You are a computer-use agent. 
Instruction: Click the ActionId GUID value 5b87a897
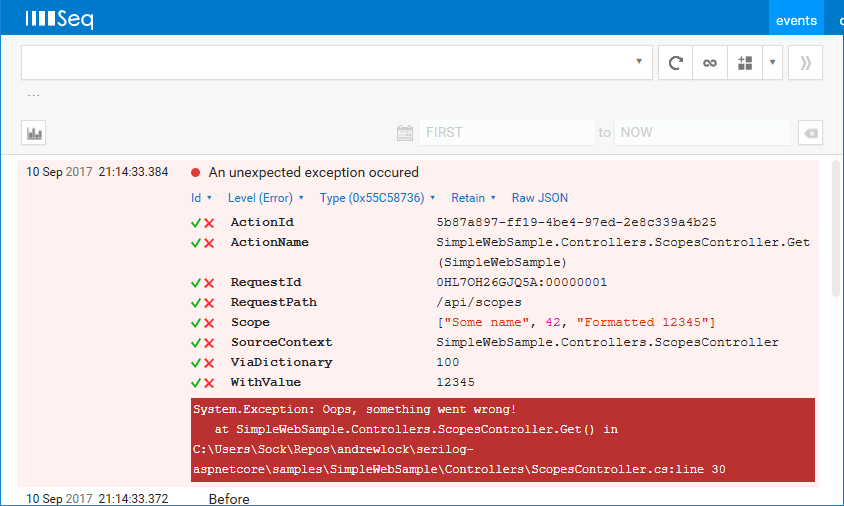[576, 222]
